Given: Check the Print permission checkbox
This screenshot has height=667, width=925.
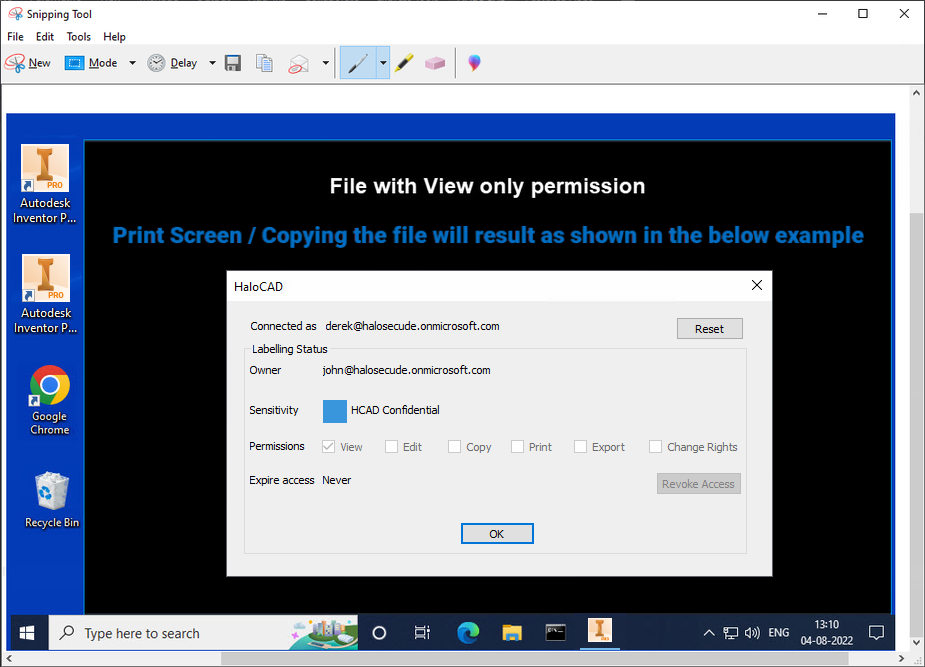Looking at the screenshot, I should coord(518,447).
